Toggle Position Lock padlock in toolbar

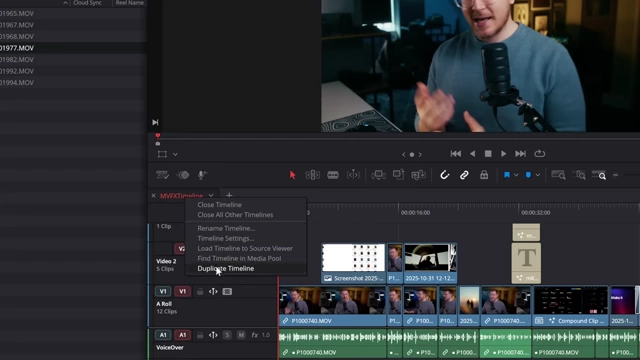click(x=484, y=175)
